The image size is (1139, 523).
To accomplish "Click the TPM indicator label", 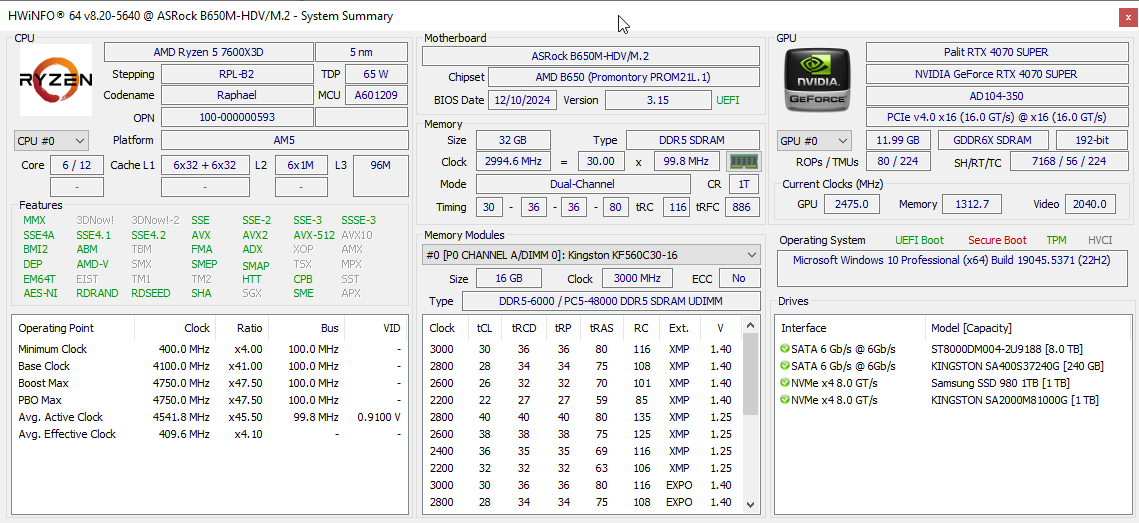I will pos(1056,240).
